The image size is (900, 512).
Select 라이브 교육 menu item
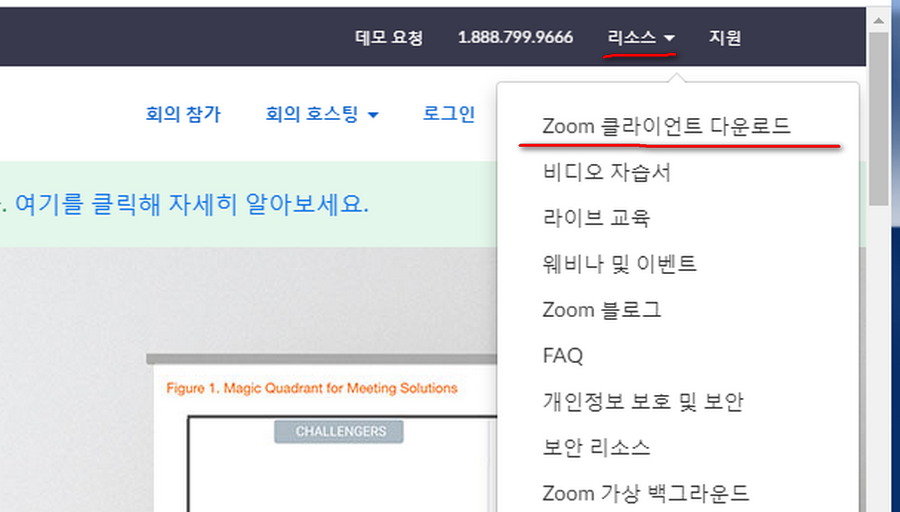click(x=596, y=218)
